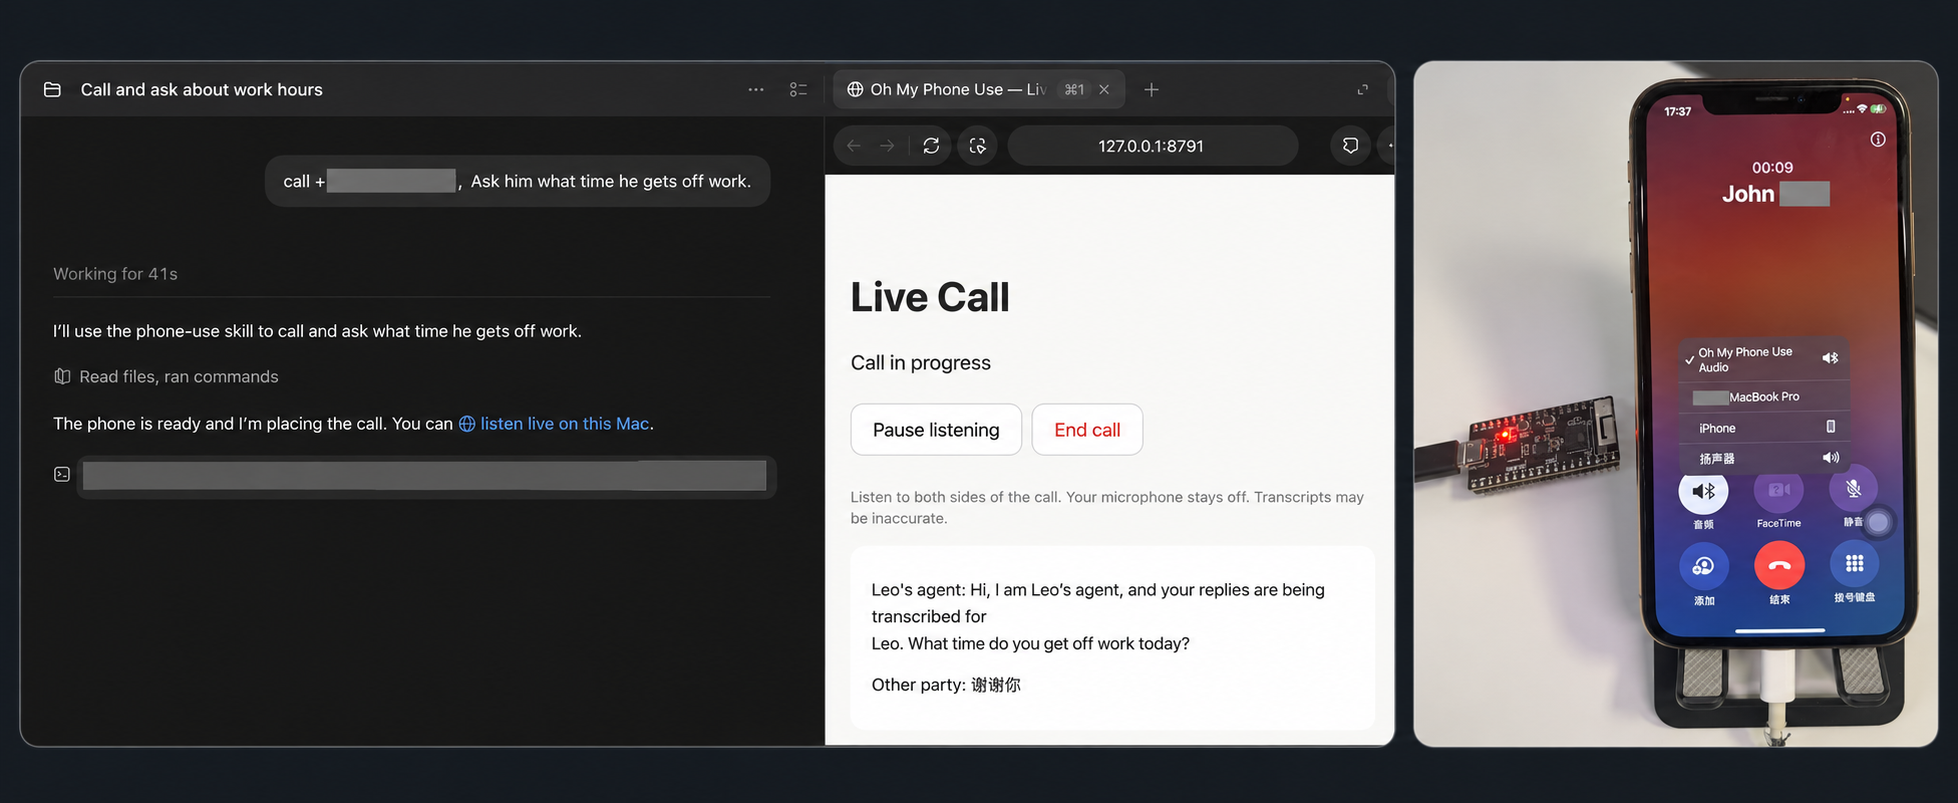1958x803 pixels.
Task: Focus the 127.0.0.1:8791 address bar
Action: pos(1152,146)
